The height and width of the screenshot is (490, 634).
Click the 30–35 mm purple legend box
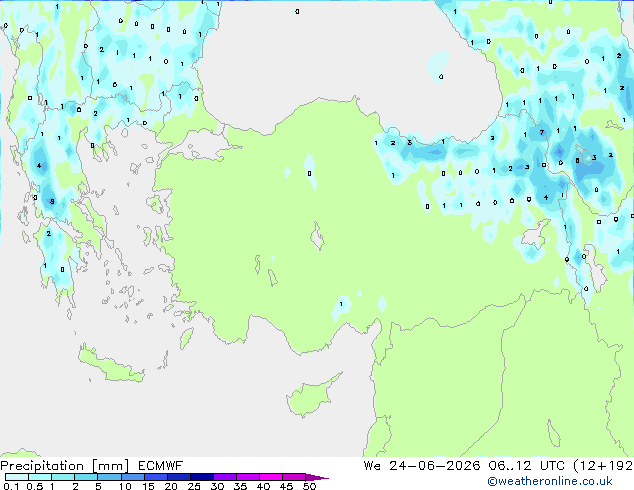click(x=224, y=477)
